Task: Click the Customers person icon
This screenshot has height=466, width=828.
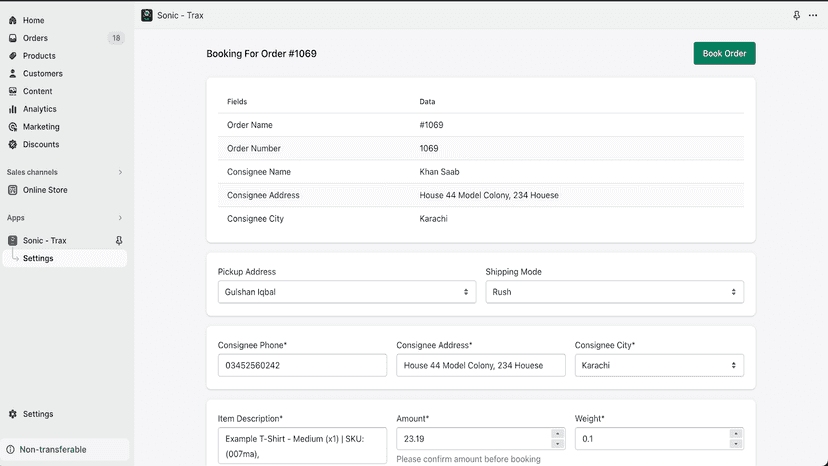Action: [x=13, y=73]
